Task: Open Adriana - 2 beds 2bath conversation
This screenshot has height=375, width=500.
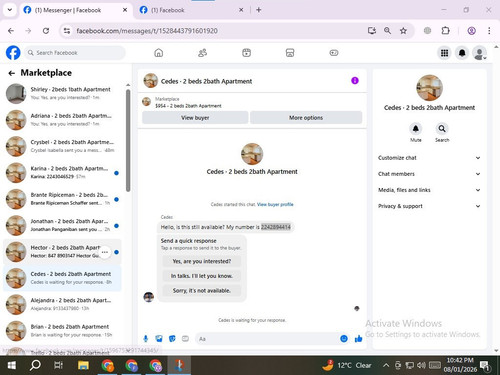Action: pos(62,120)
